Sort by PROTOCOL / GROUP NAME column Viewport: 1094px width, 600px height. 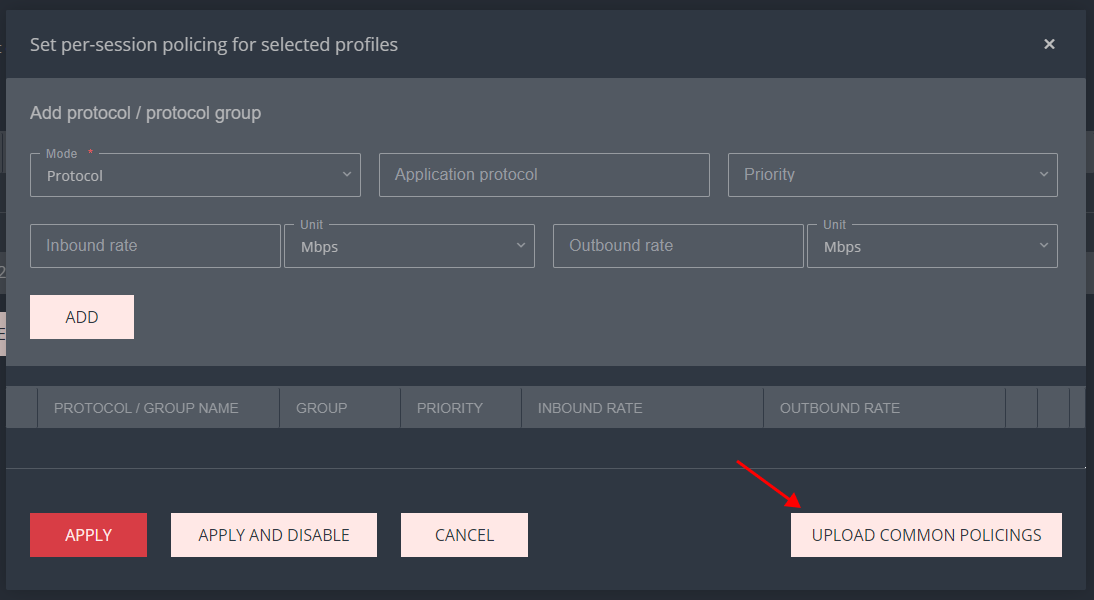pyautogui.click(x=146, y=408)
